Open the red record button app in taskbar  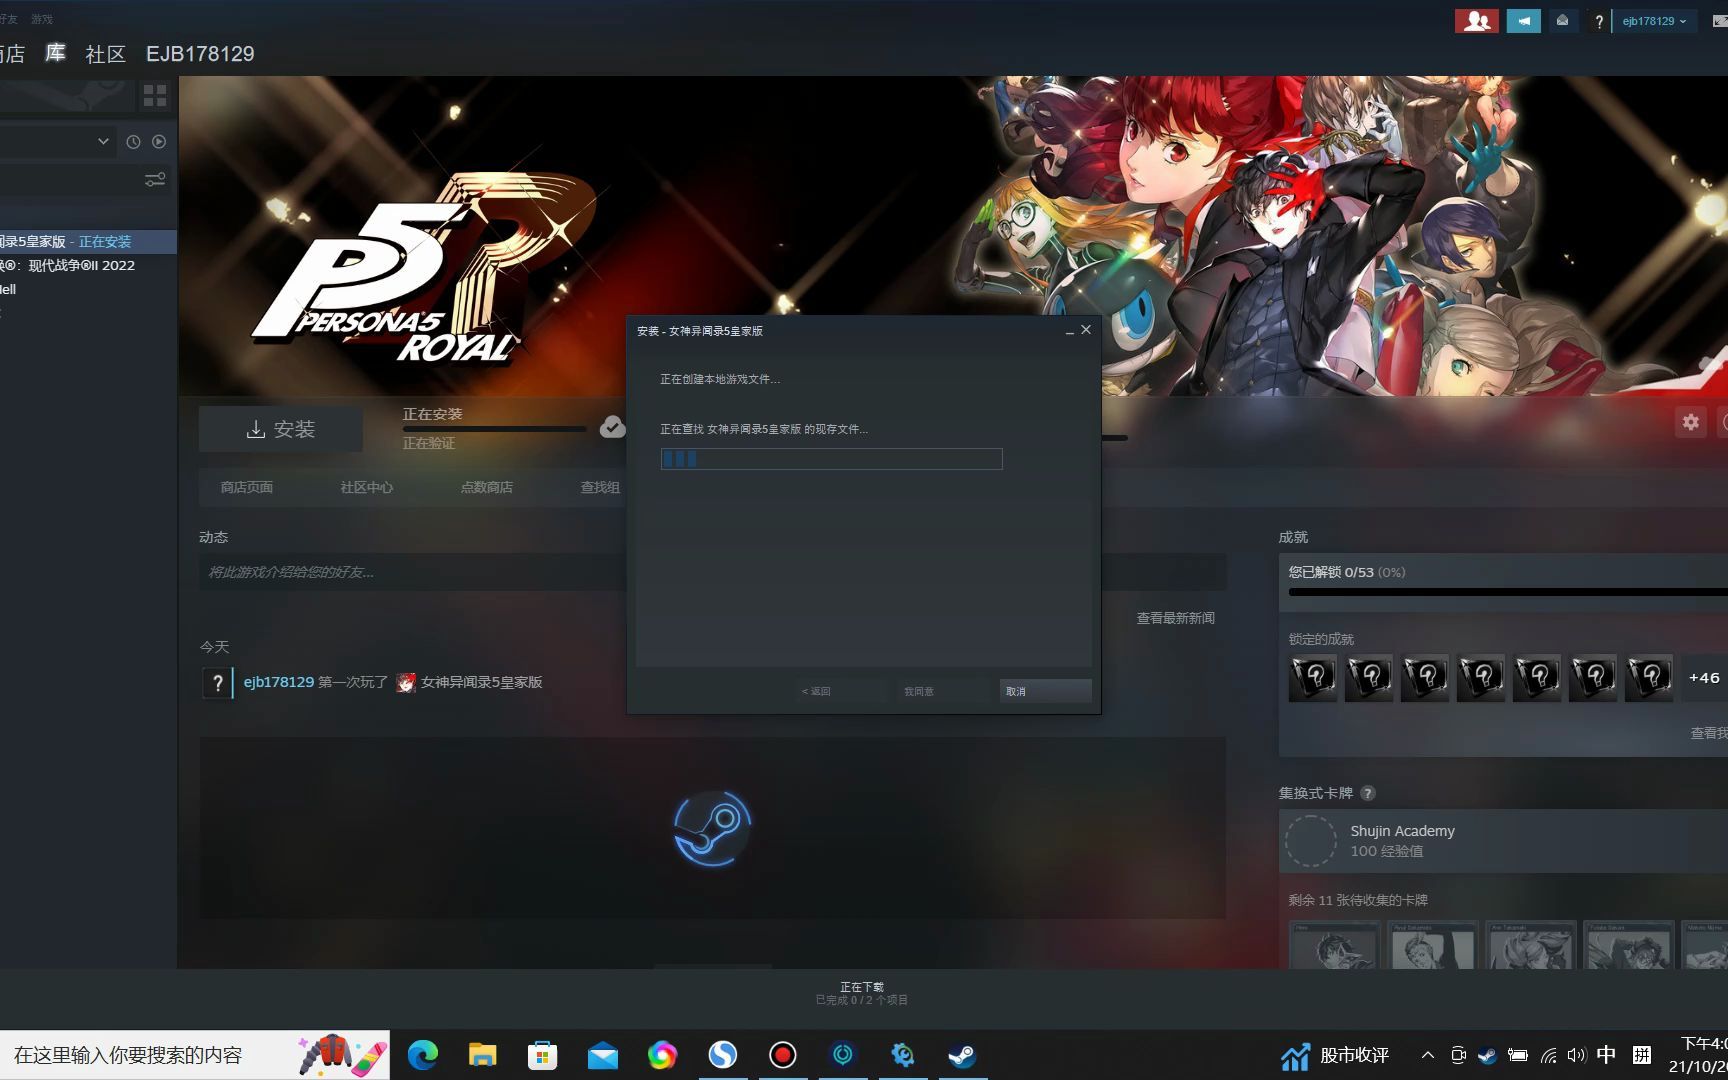(782, 1055)
